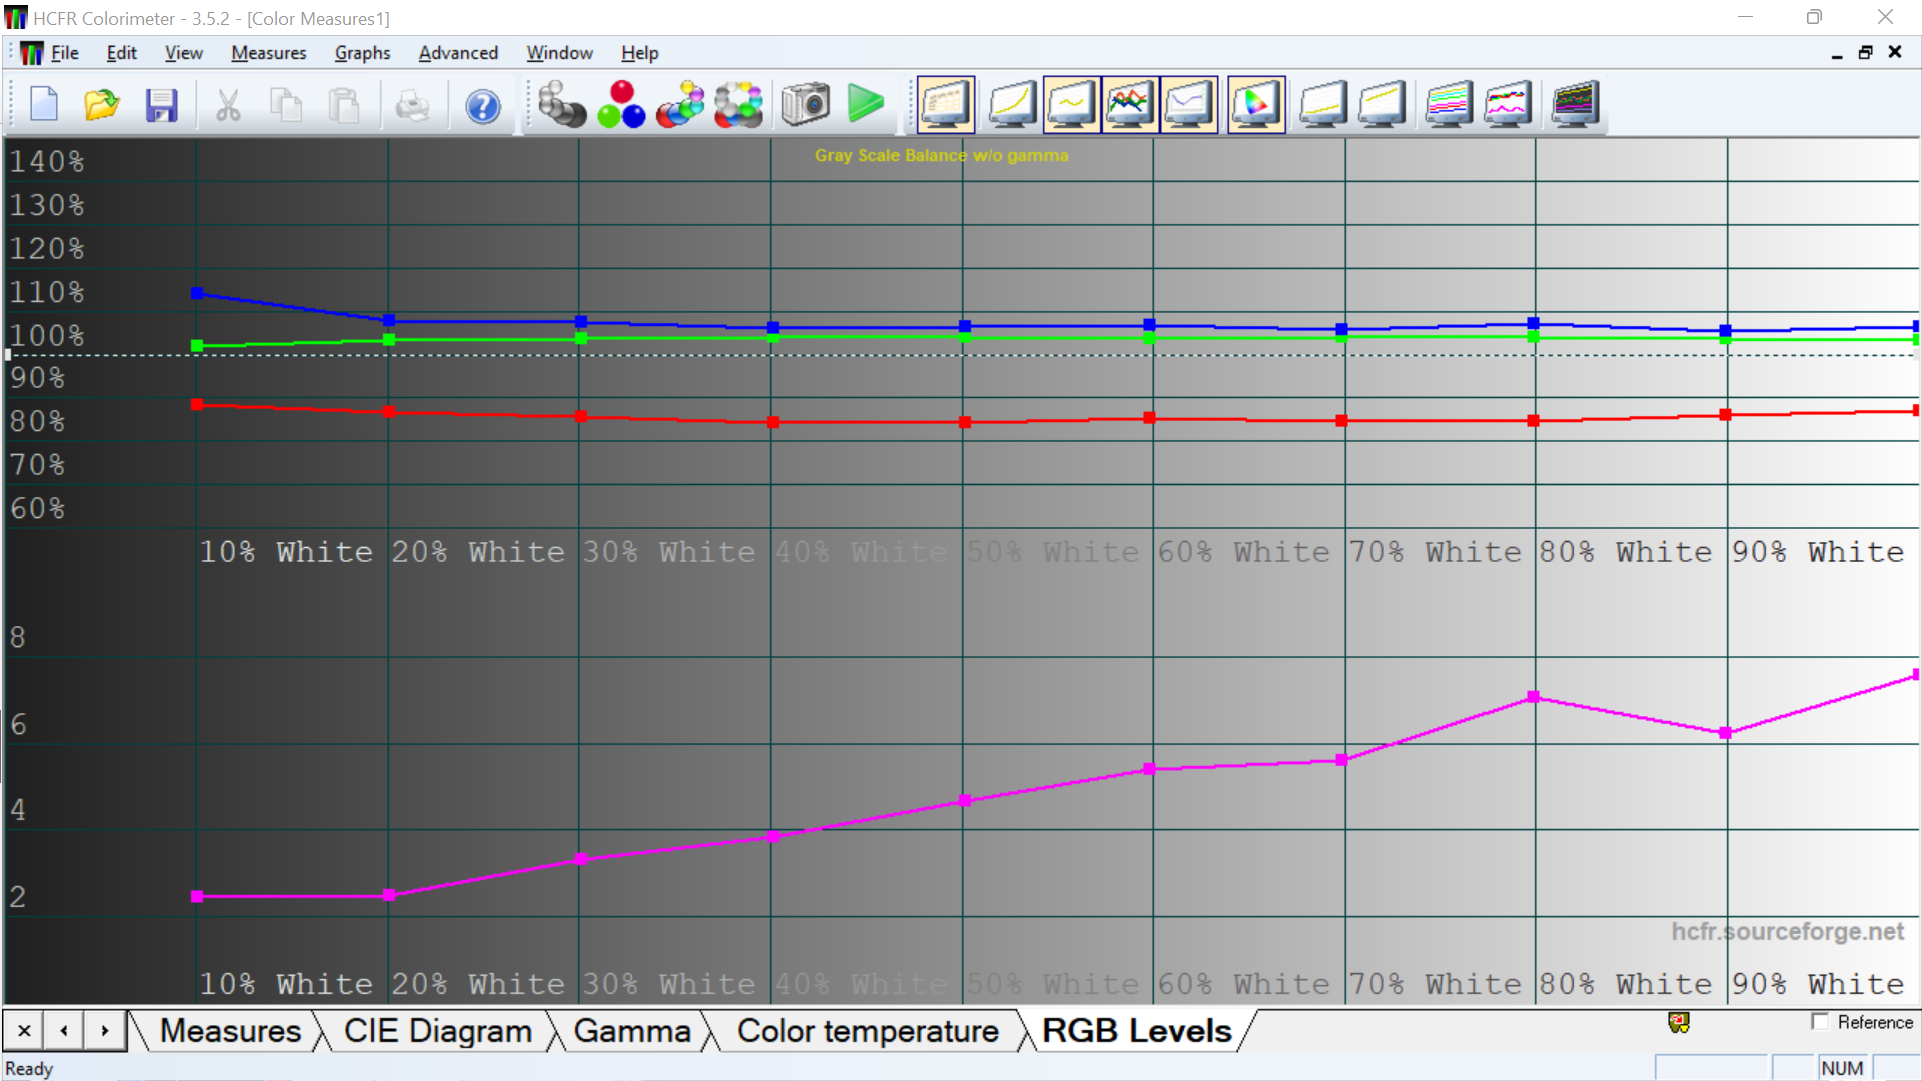The height and width of the screenshot is (1081, 1922).
Task: Open the Advanced menu dropdown
Action: pos(458,53)
